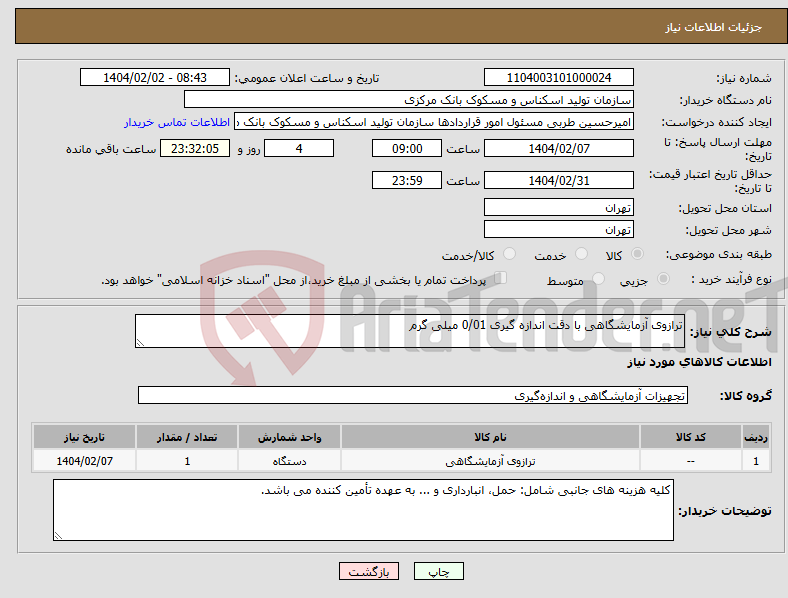Click the response deadline date 1404/02/07 field

click(558, 148)
